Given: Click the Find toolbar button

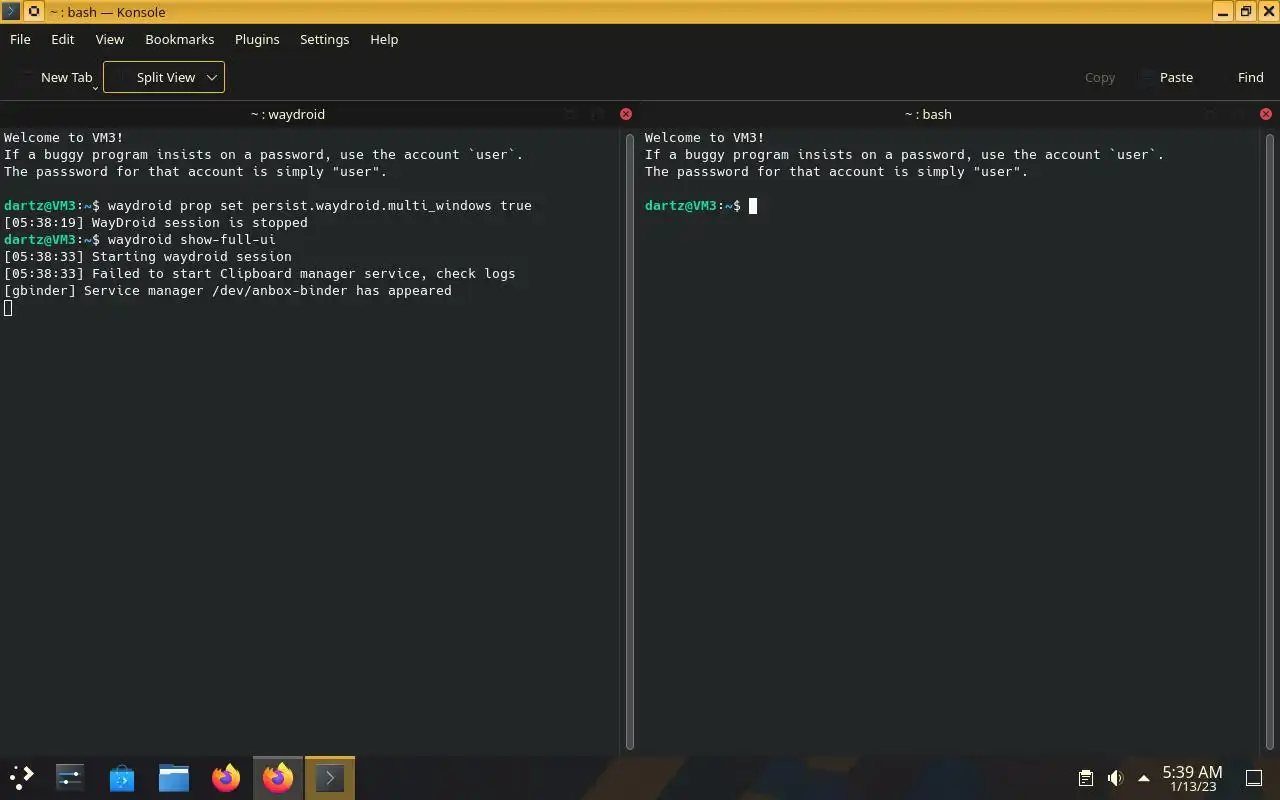Looking at the screenshot, I should (1241, 77).
